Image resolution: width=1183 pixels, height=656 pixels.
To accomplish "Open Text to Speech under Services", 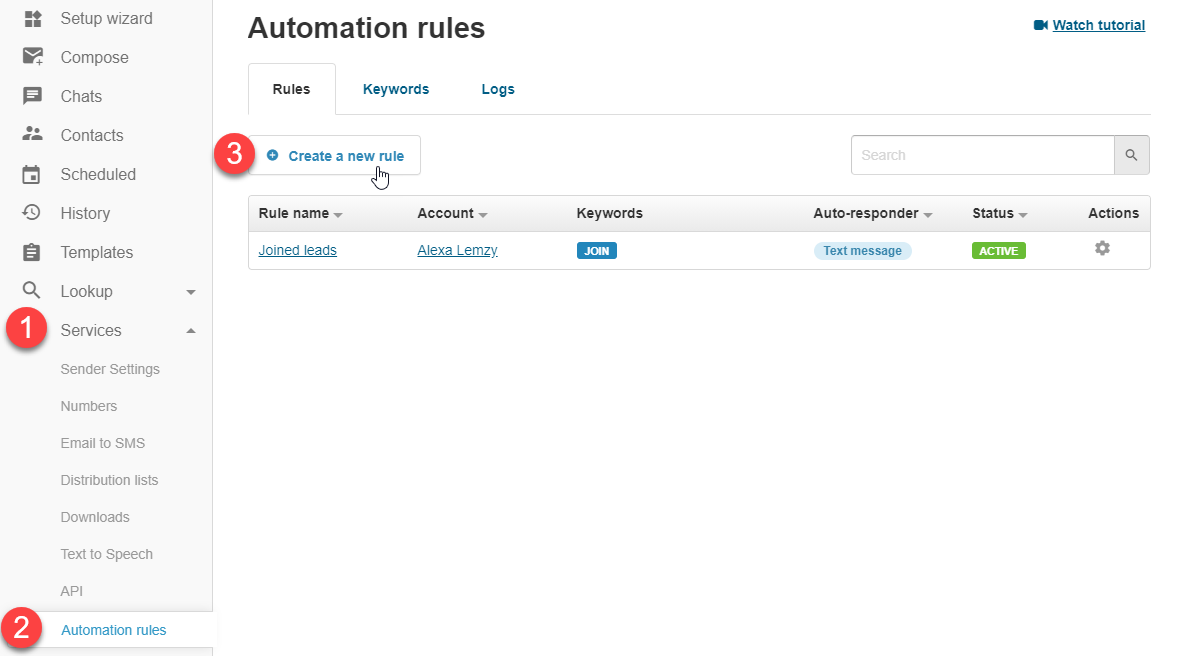I will (106, 554).
